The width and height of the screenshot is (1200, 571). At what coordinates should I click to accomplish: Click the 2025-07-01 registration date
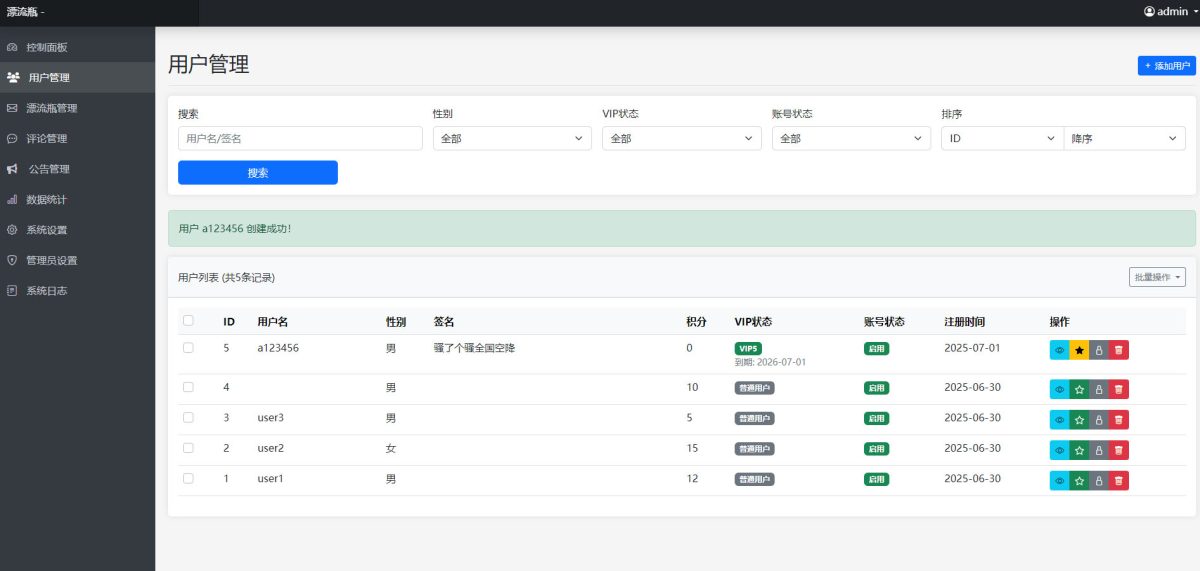pyautogui.click(x=972, y=348)
